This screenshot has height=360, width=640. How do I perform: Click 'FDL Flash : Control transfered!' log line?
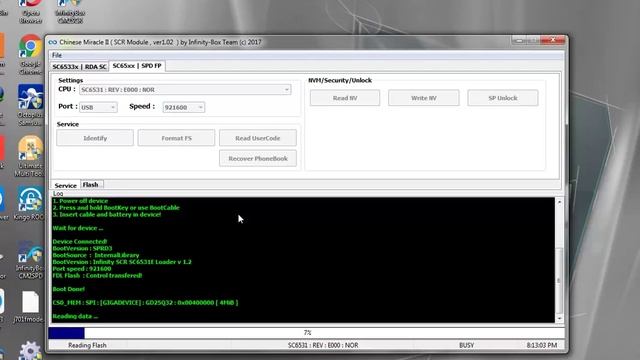[97, 276]
